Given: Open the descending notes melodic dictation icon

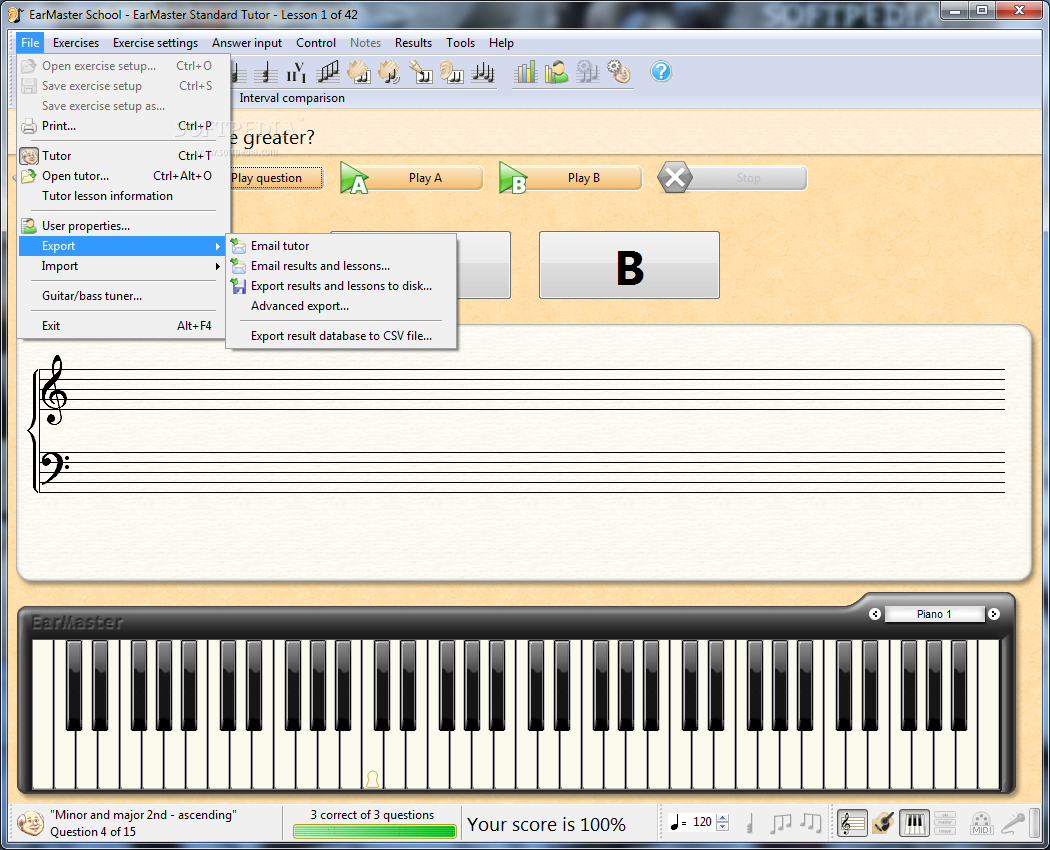Looking at the screenshot, I should tap(482, 72).
